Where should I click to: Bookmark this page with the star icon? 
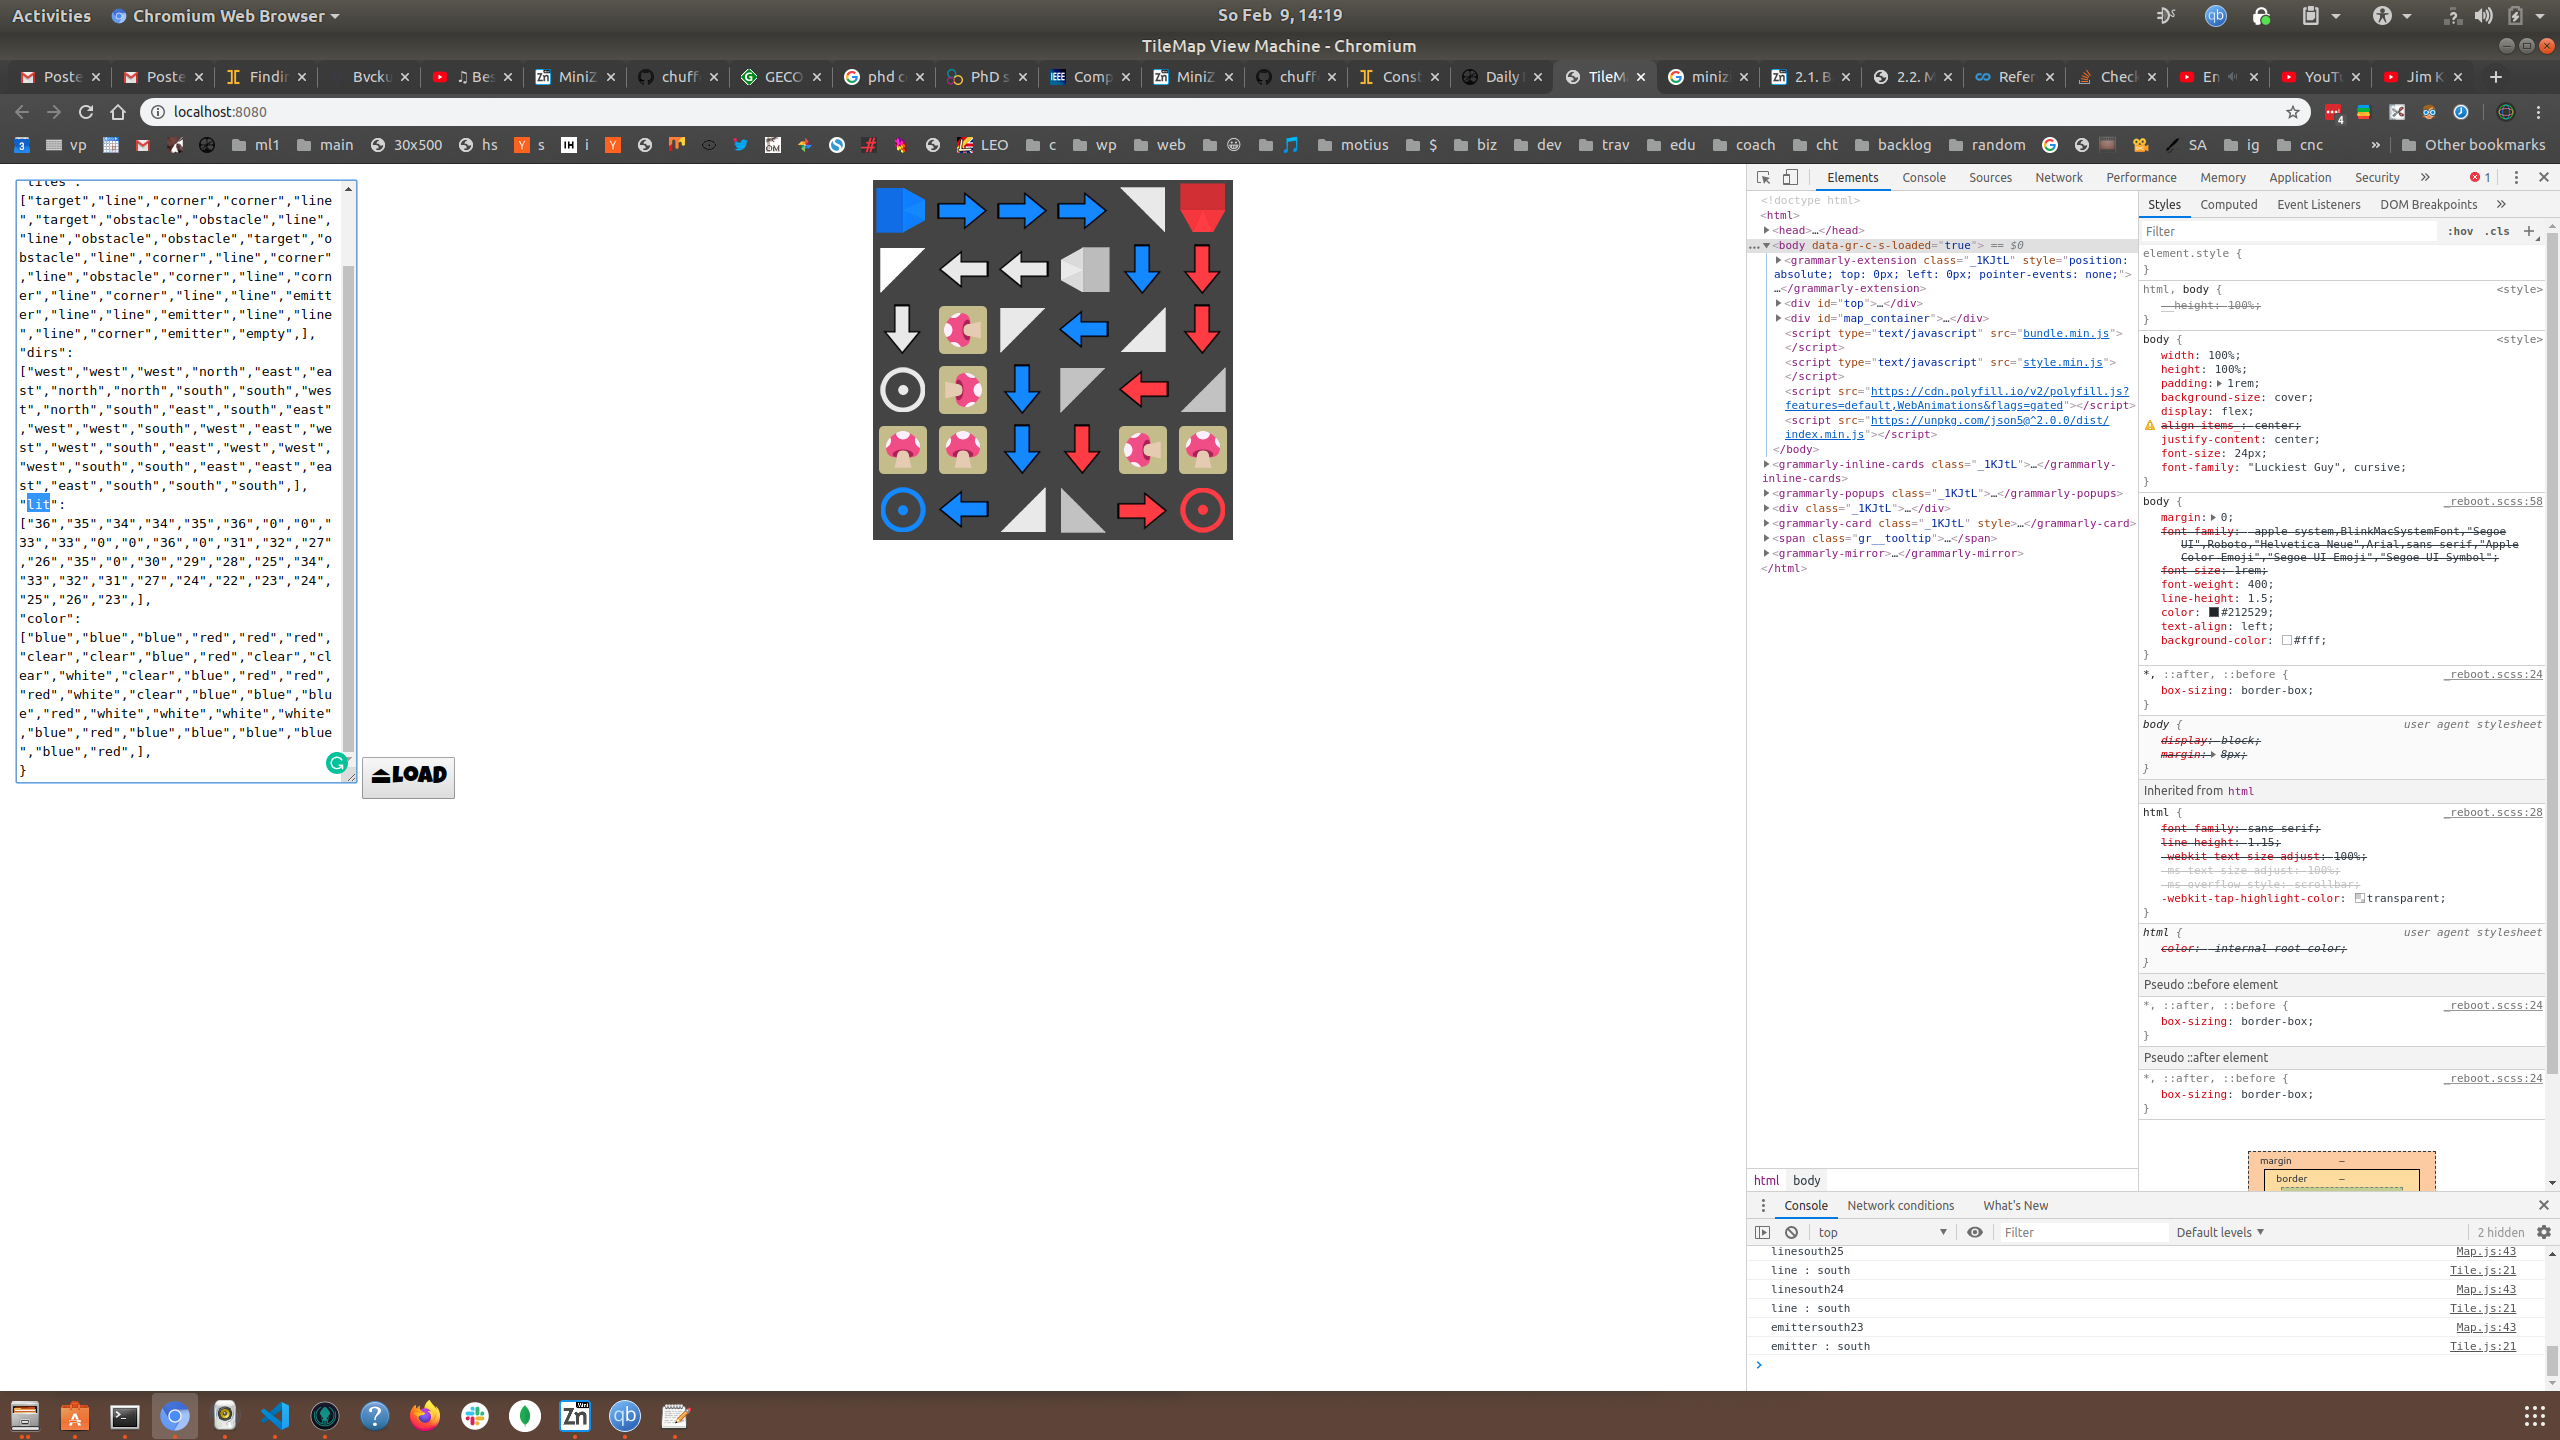pyautogui.click(x=2293, y=112)
